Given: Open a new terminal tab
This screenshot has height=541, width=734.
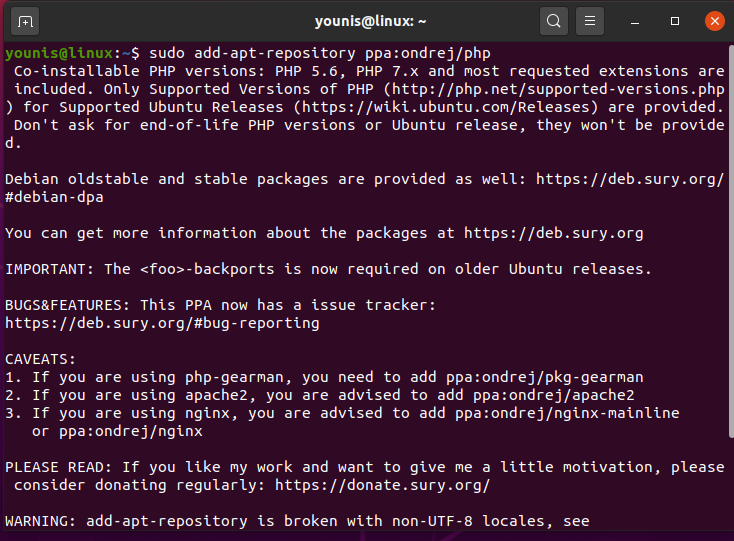Looking at the screenshot, I should pyautogui.click(x=25, y=20).
